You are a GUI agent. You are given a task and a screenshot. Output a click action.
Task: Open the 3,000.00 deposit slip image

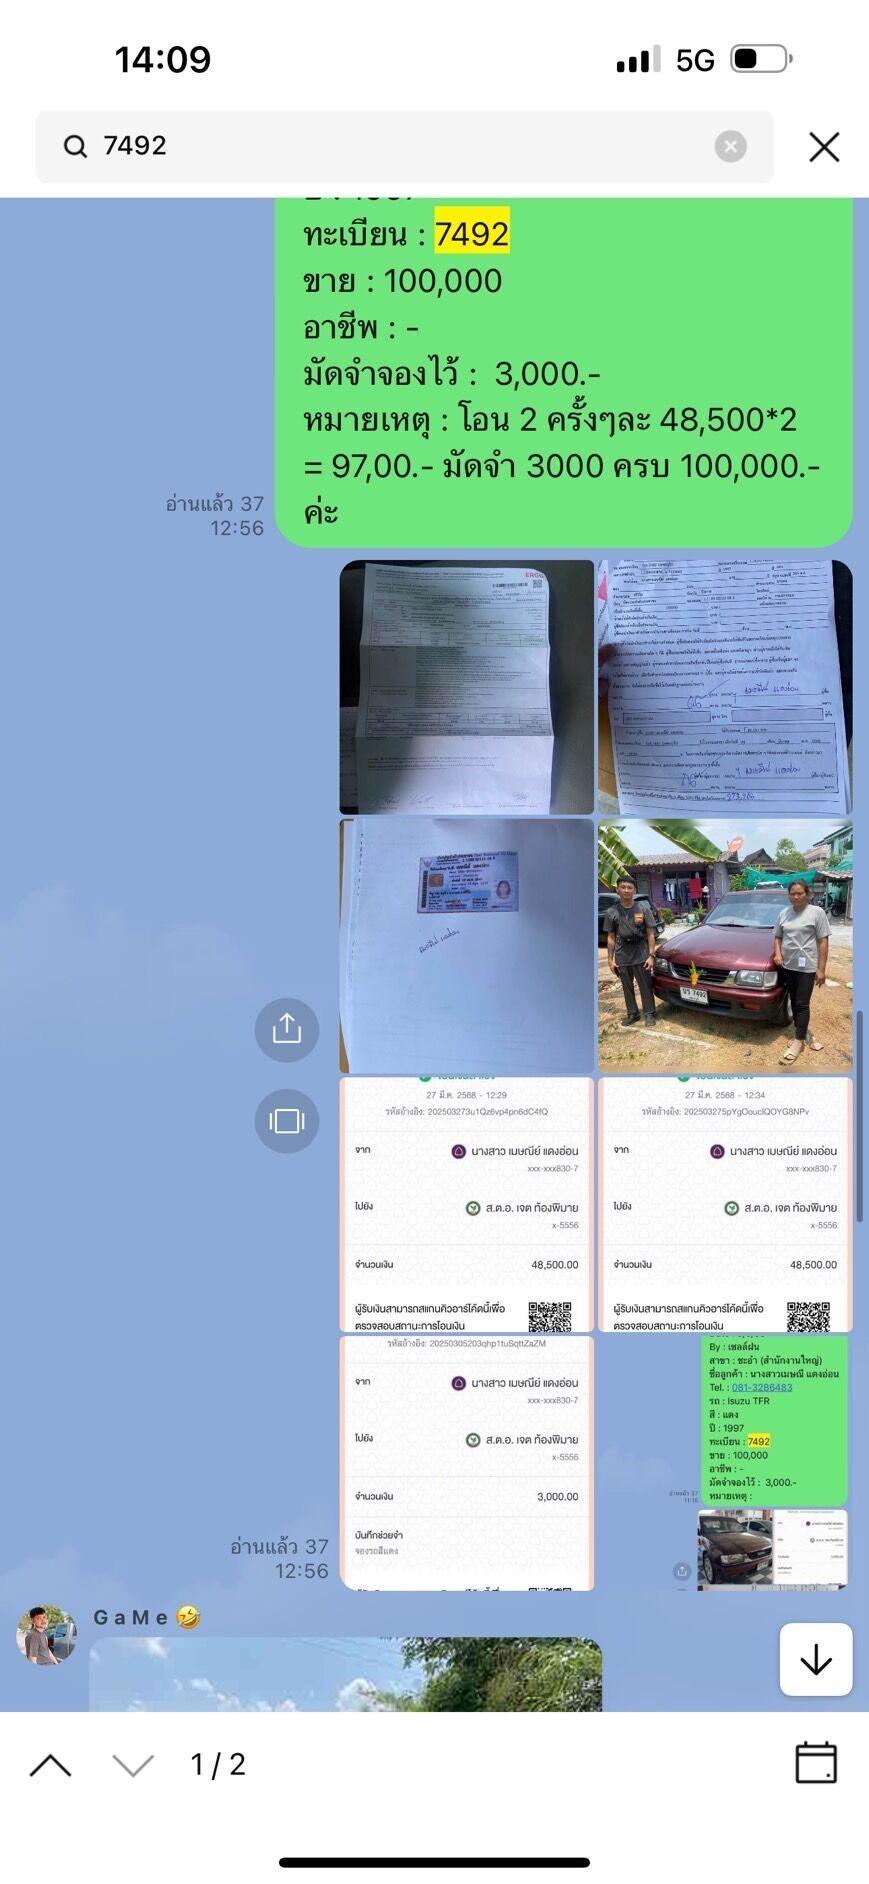point(466,1462)
